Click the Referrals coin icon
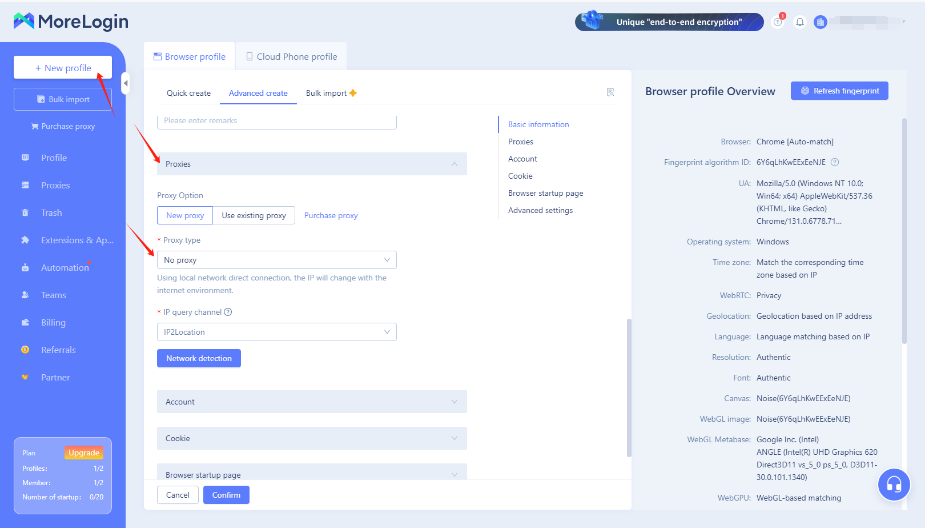The width and height of the screenshot is (925, 528). (x=25, y=350)
